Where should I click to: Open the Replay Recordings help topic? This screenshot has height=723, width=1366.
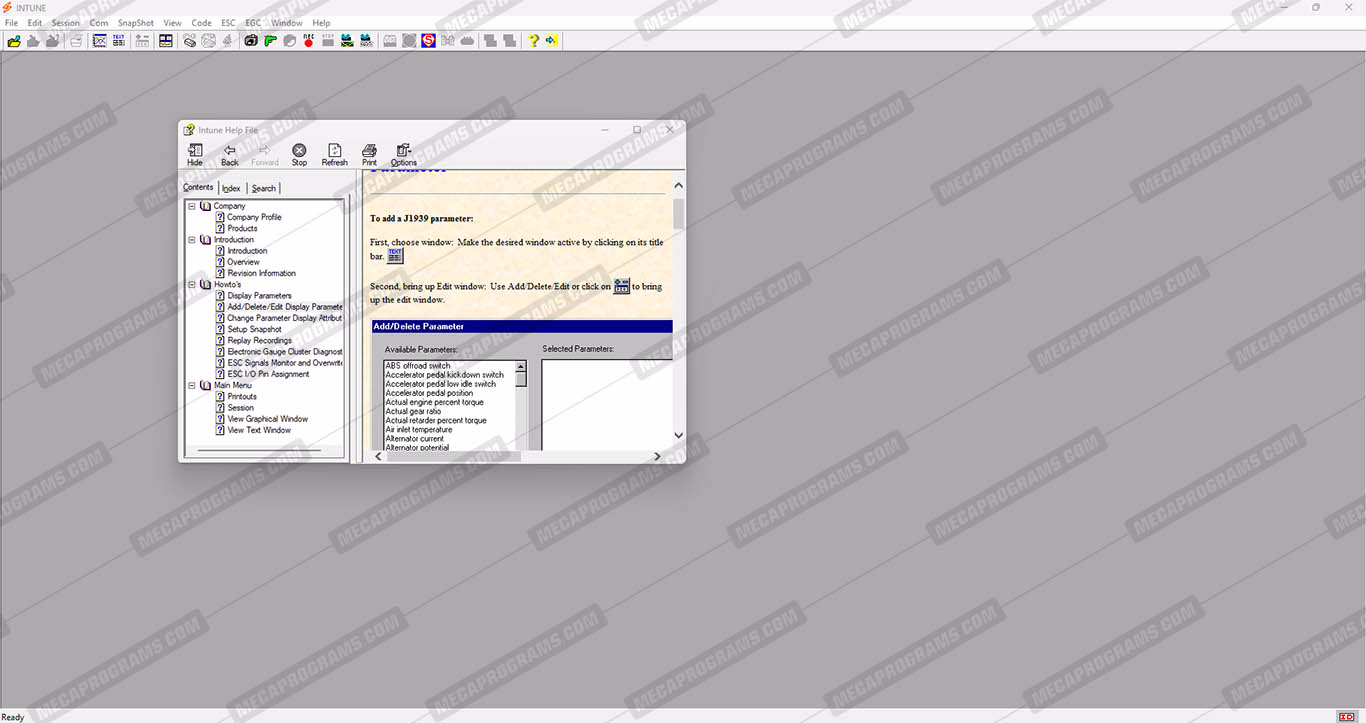coord(259,340)
